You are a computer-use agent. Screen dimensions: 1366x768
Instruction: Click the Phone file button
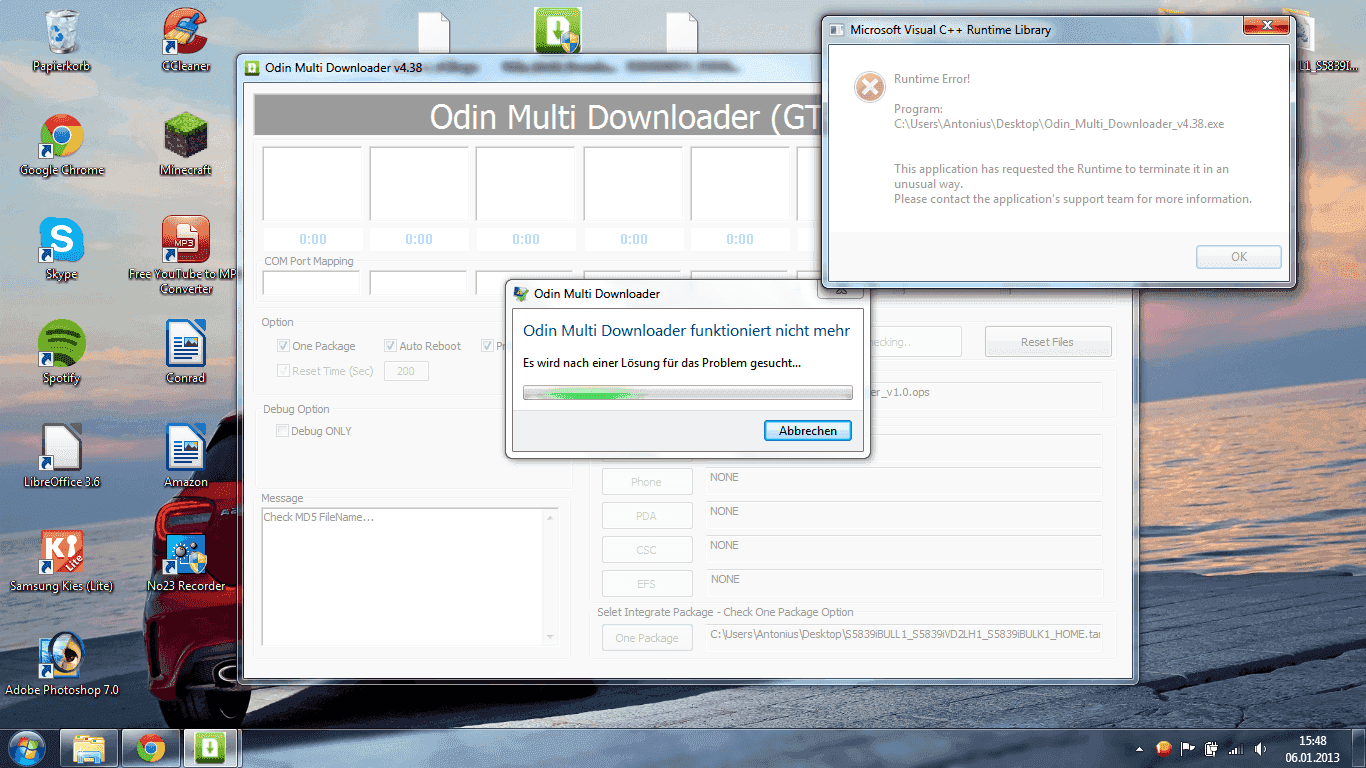click(x=647, y=482)
